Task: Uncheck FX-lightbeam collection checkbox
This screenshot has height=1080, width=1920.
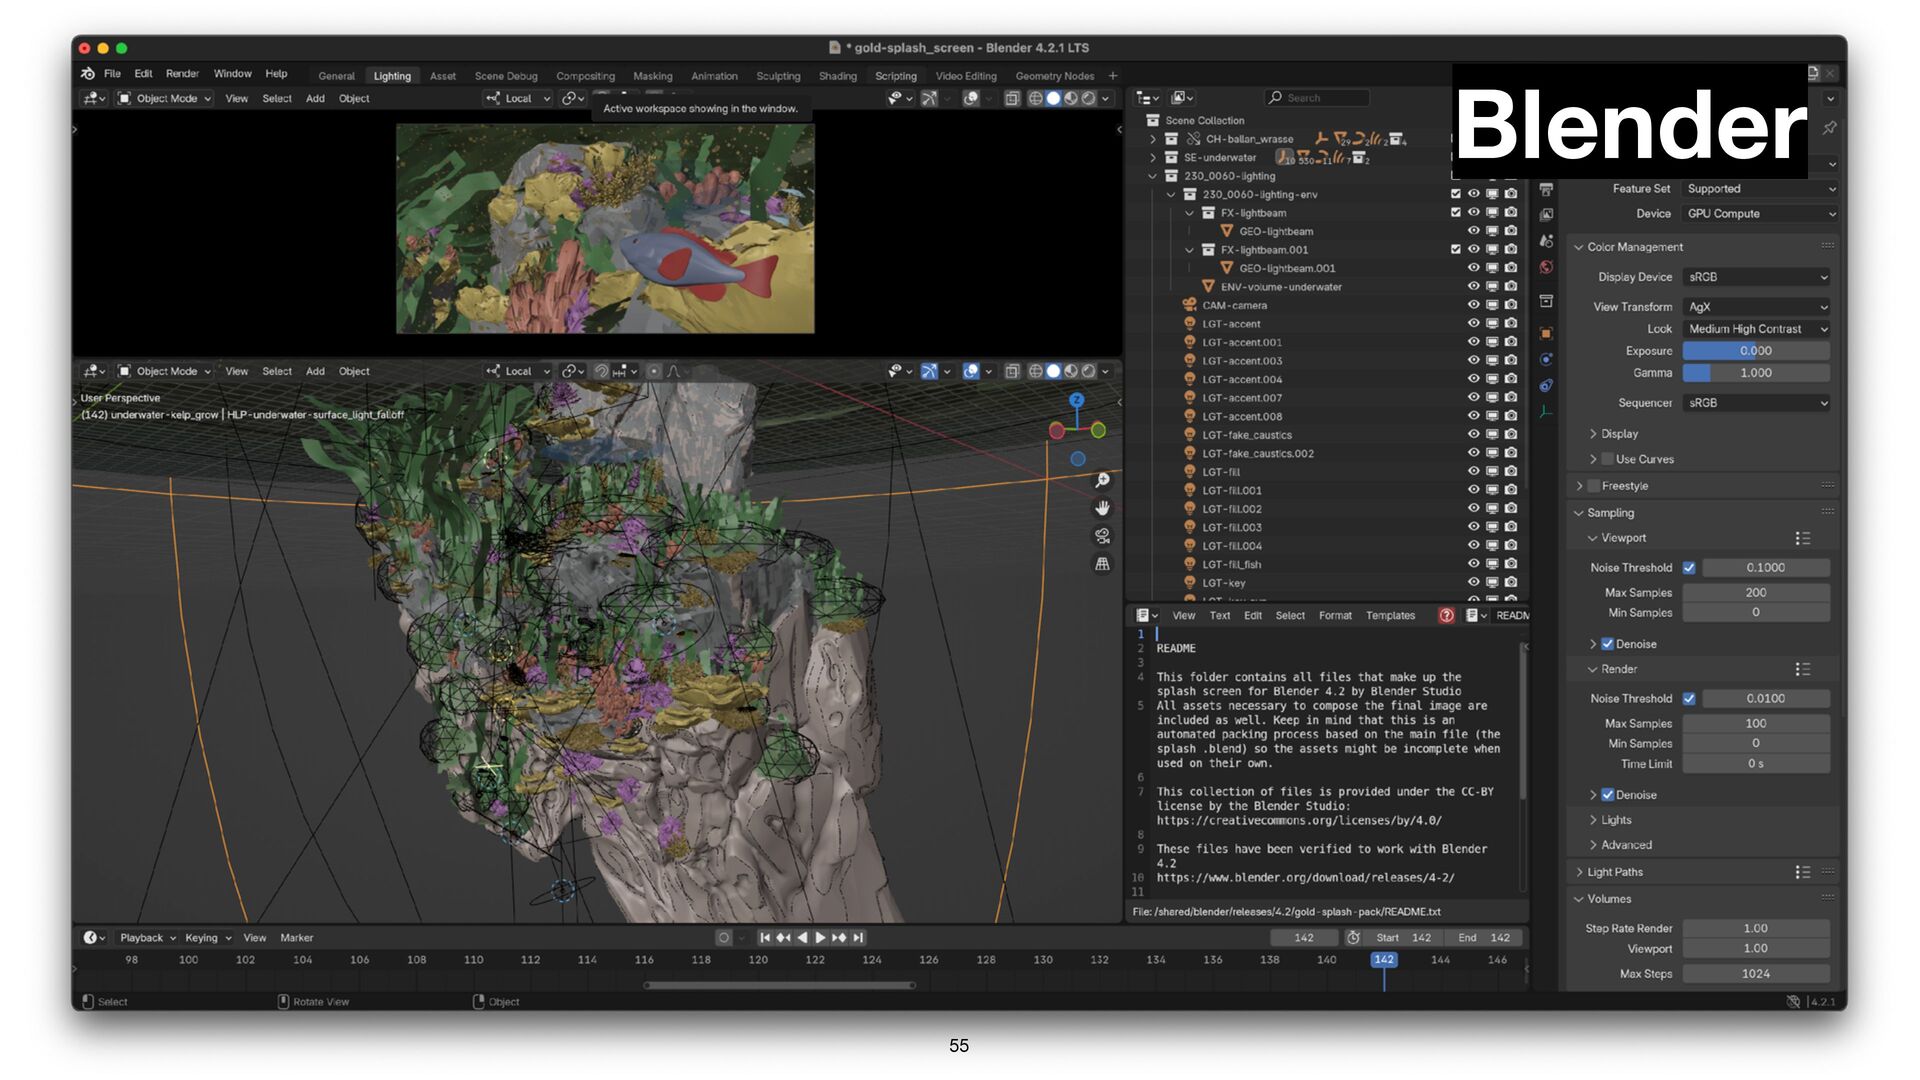Action: [1456, 213]
